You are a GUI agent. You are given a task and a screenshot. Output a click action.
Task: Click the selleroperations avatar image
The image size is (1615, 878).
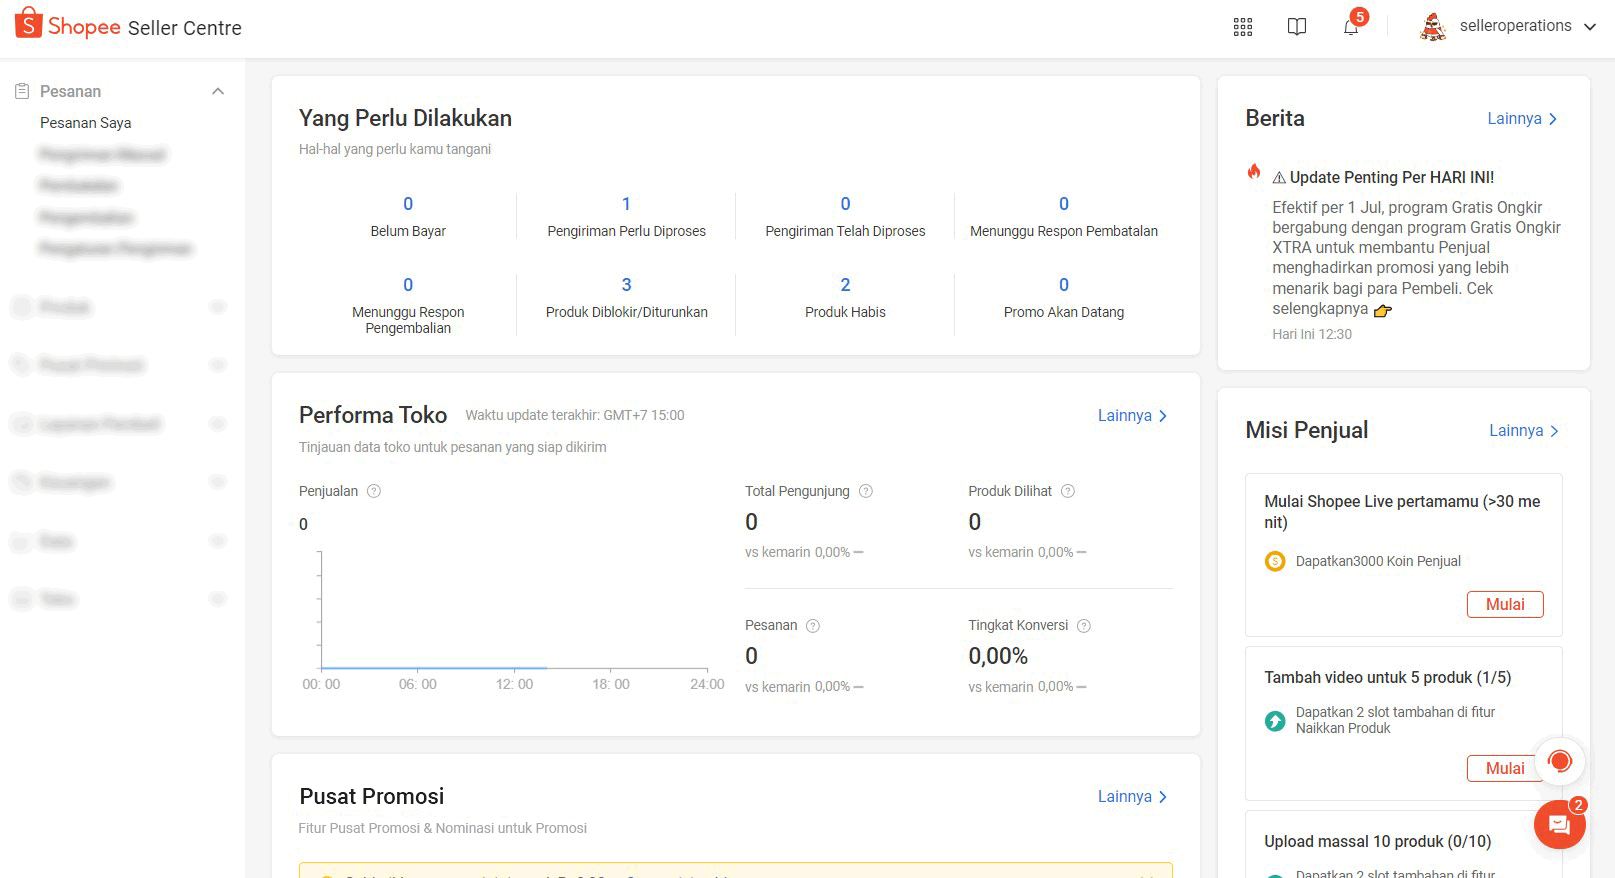1433,26
